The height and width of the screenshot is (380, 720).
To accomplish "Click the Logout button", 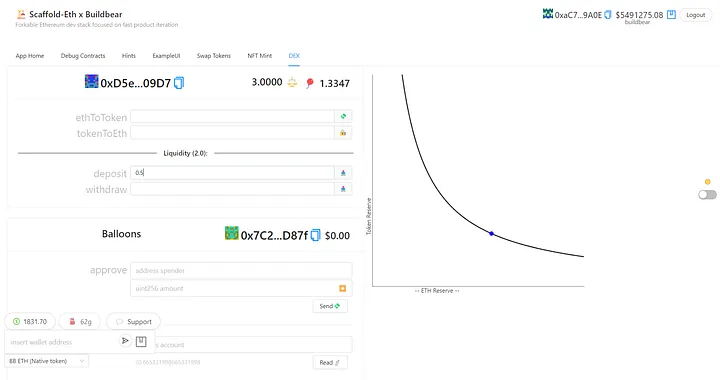I will pos(696,15).
